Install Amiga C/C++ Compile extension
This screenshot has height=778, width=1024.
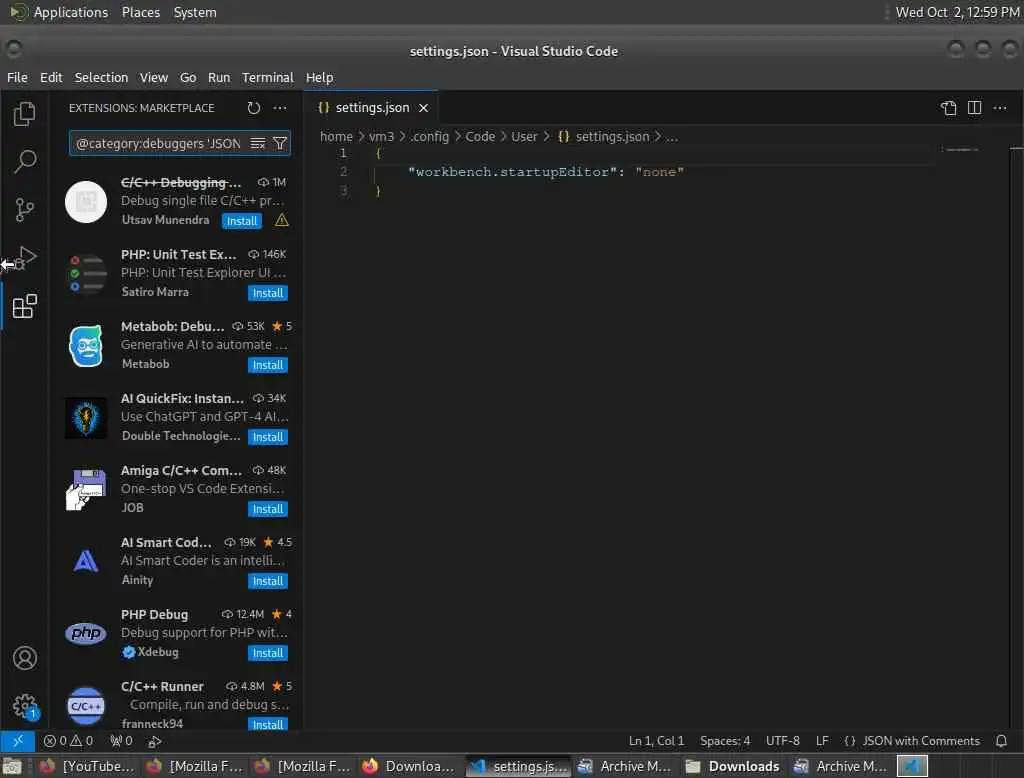268,508
